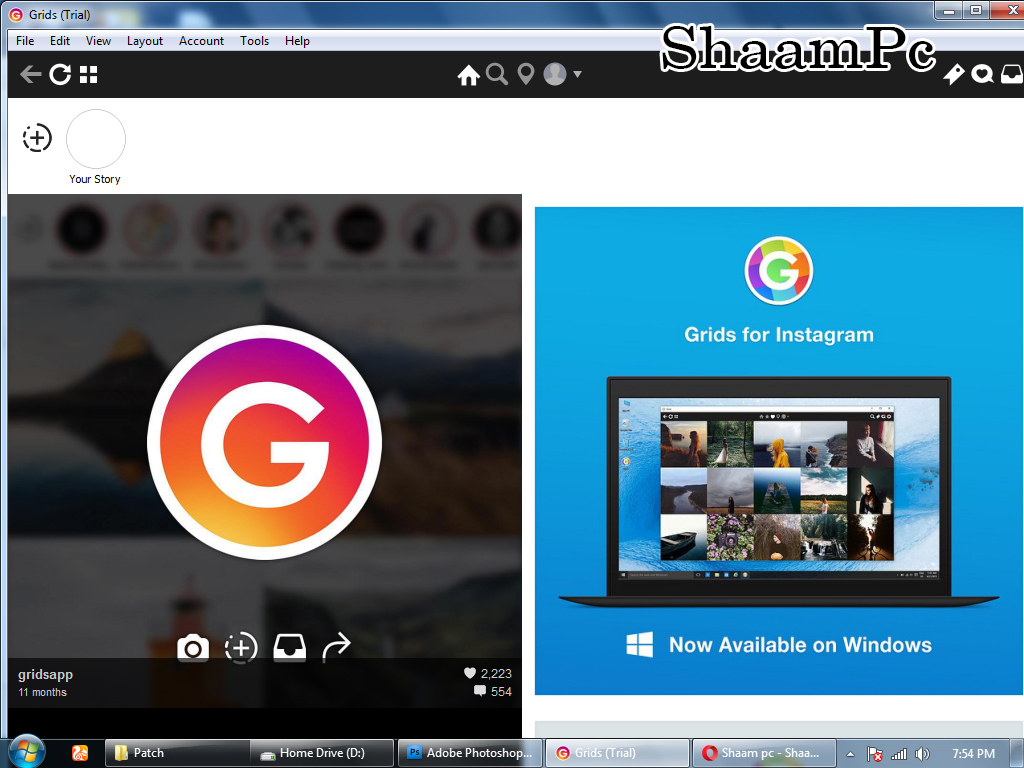Click the inbox tray icon on the post
The image size is (1024, 768).
coord(289,648)
